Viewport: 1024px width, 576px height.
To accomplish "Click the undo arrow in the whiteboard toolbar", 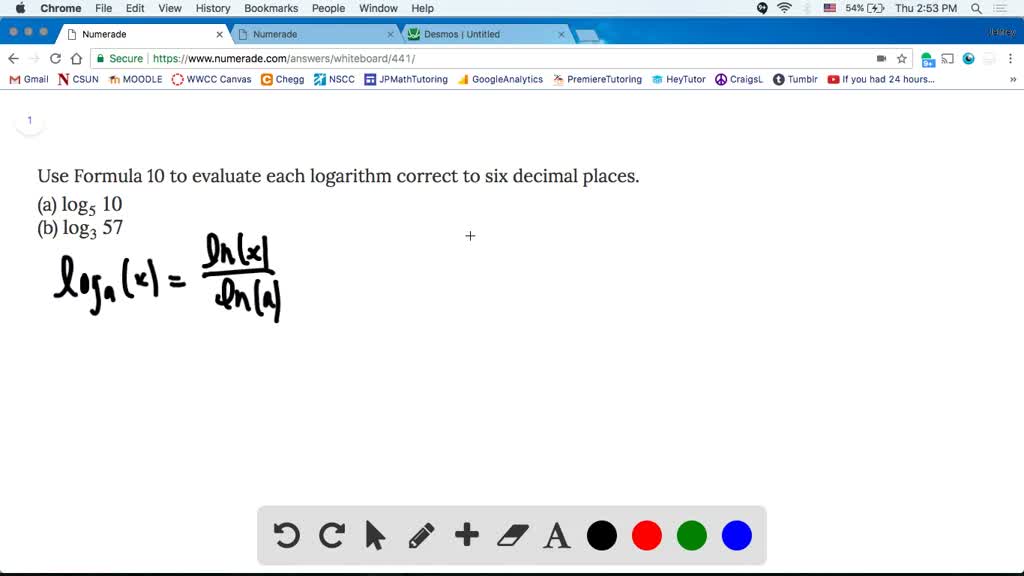I will (x=287, y=535).
